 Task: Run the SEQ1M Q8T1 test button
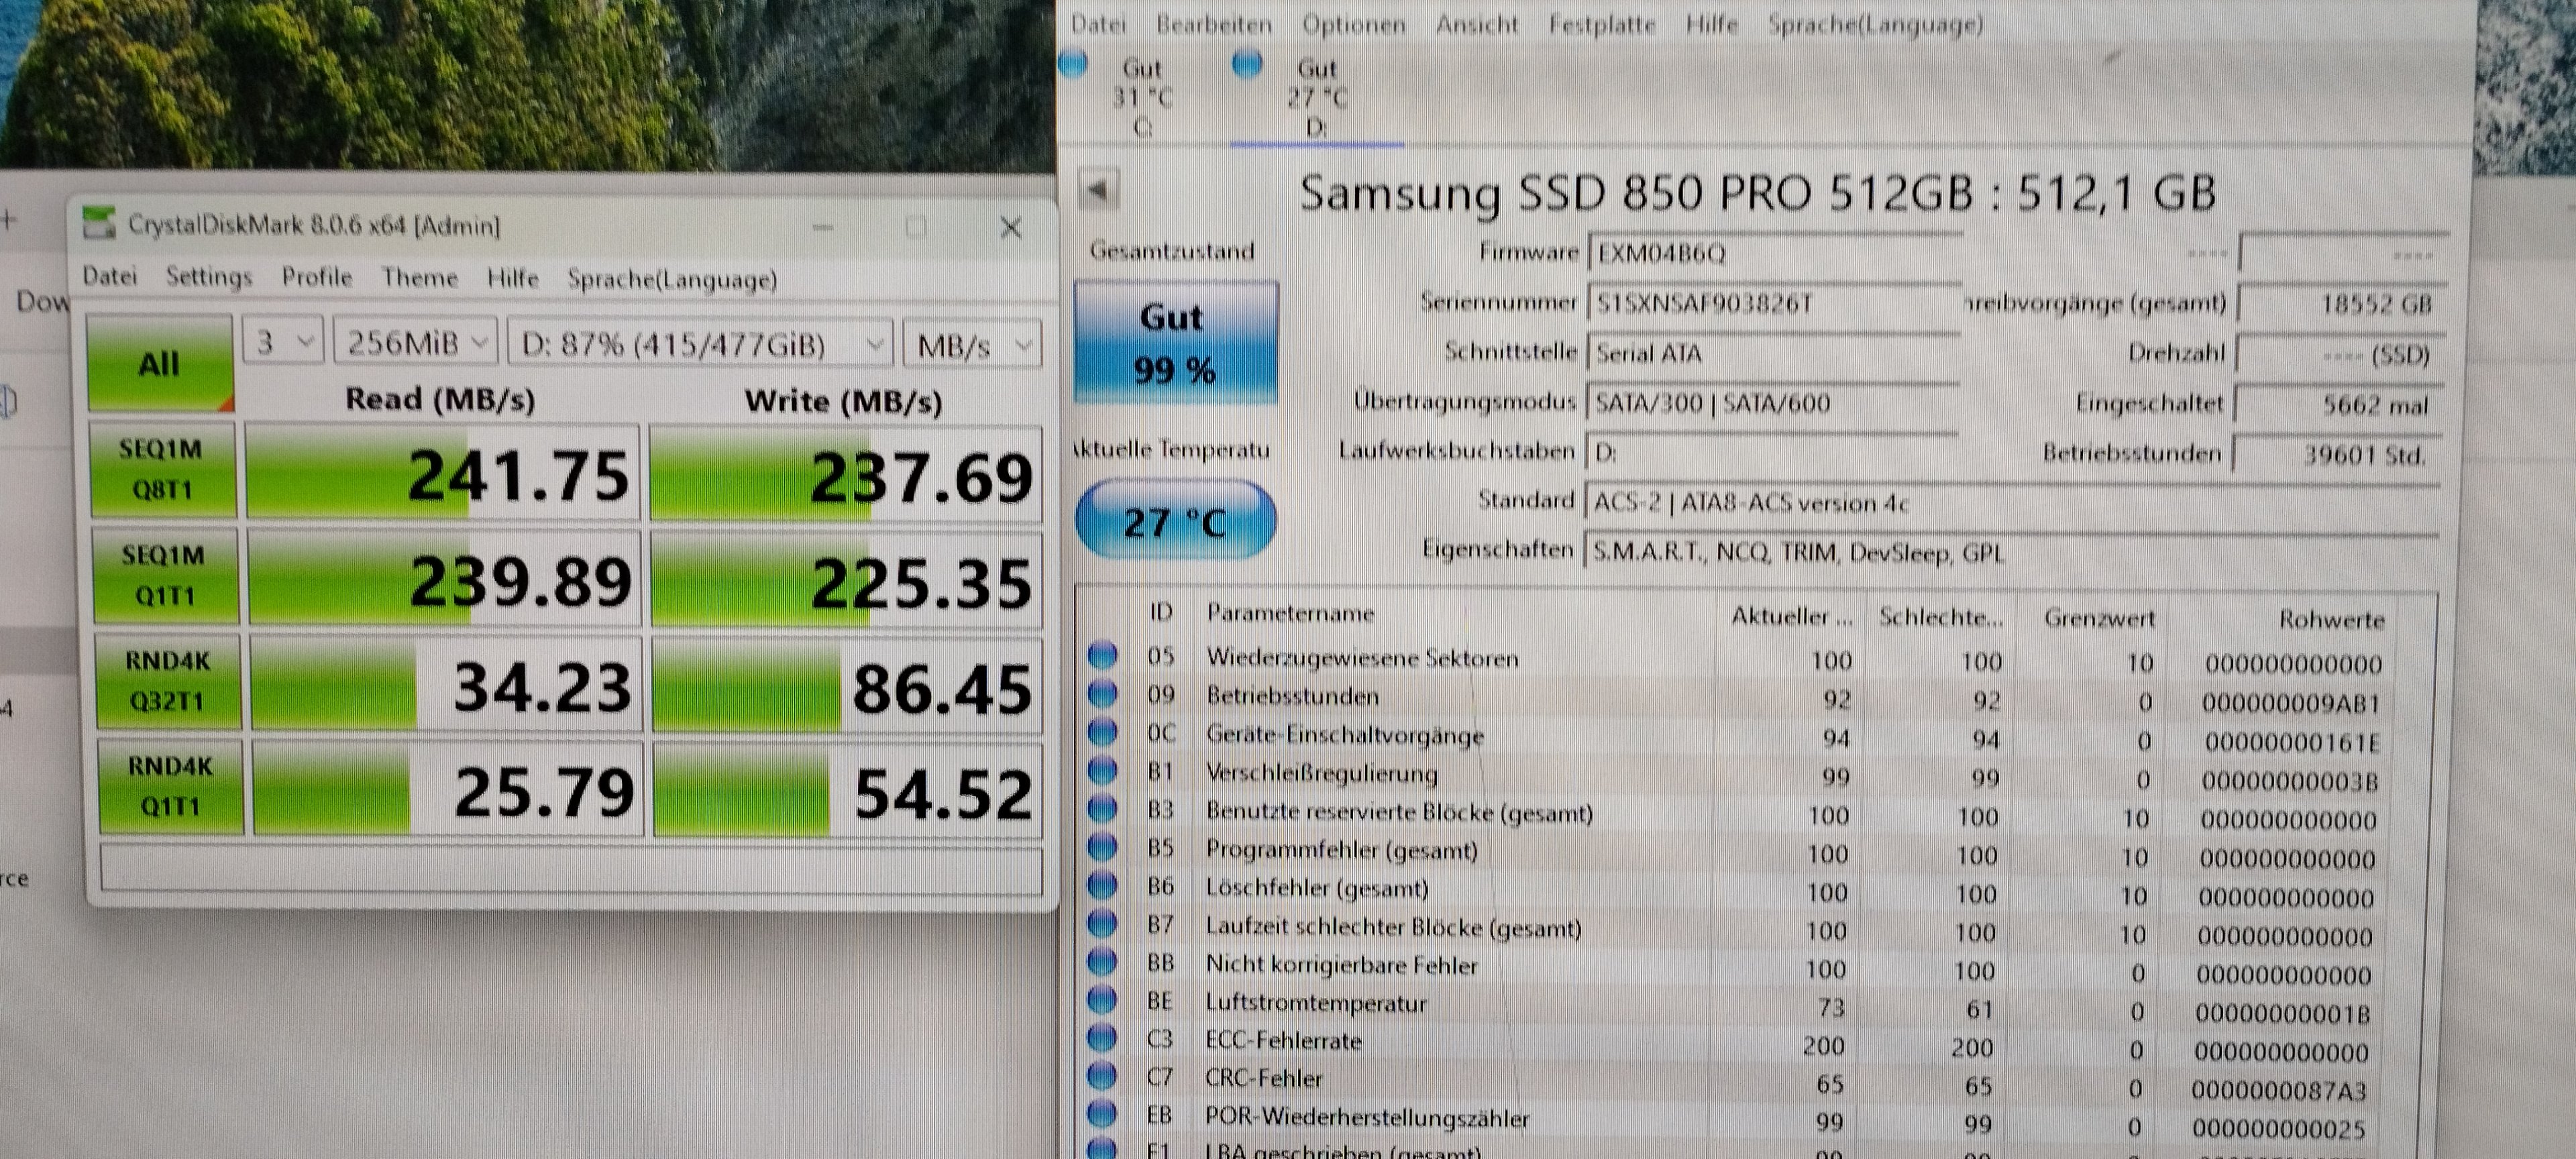(163, 469)
